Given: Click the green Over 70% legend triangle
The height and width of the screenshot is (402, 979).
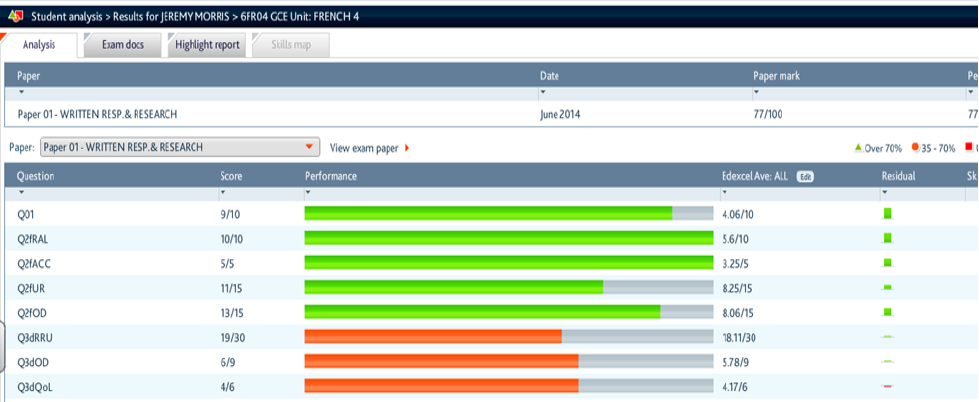Looking at the screenshot, I should pyautogui.click(x=858, y=148).
